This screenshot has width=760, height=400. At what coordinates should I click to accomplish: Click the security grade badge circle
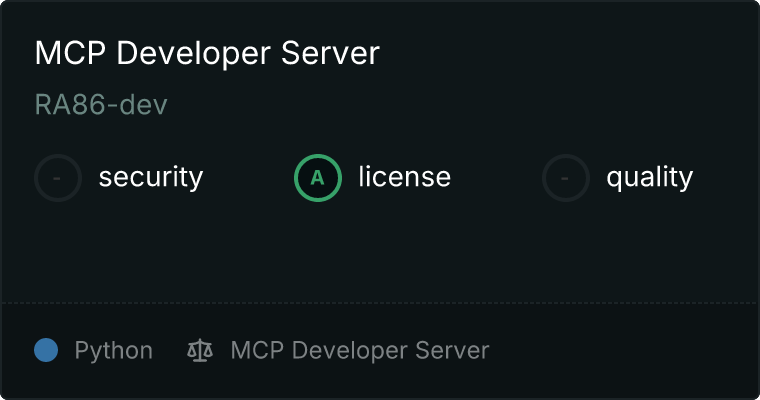click(58, 178)
